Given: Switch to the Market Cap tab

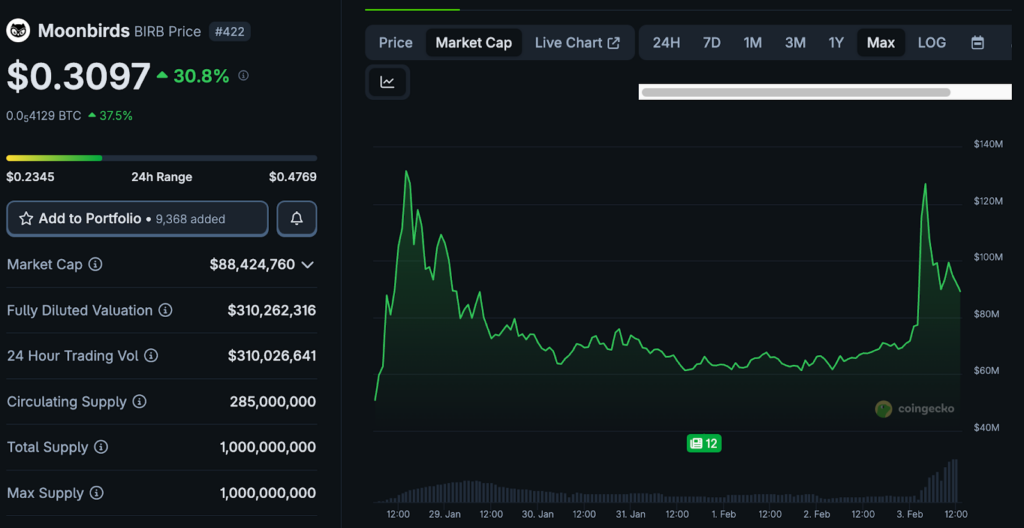Looking at the screenshot, I should coord(473,43).
